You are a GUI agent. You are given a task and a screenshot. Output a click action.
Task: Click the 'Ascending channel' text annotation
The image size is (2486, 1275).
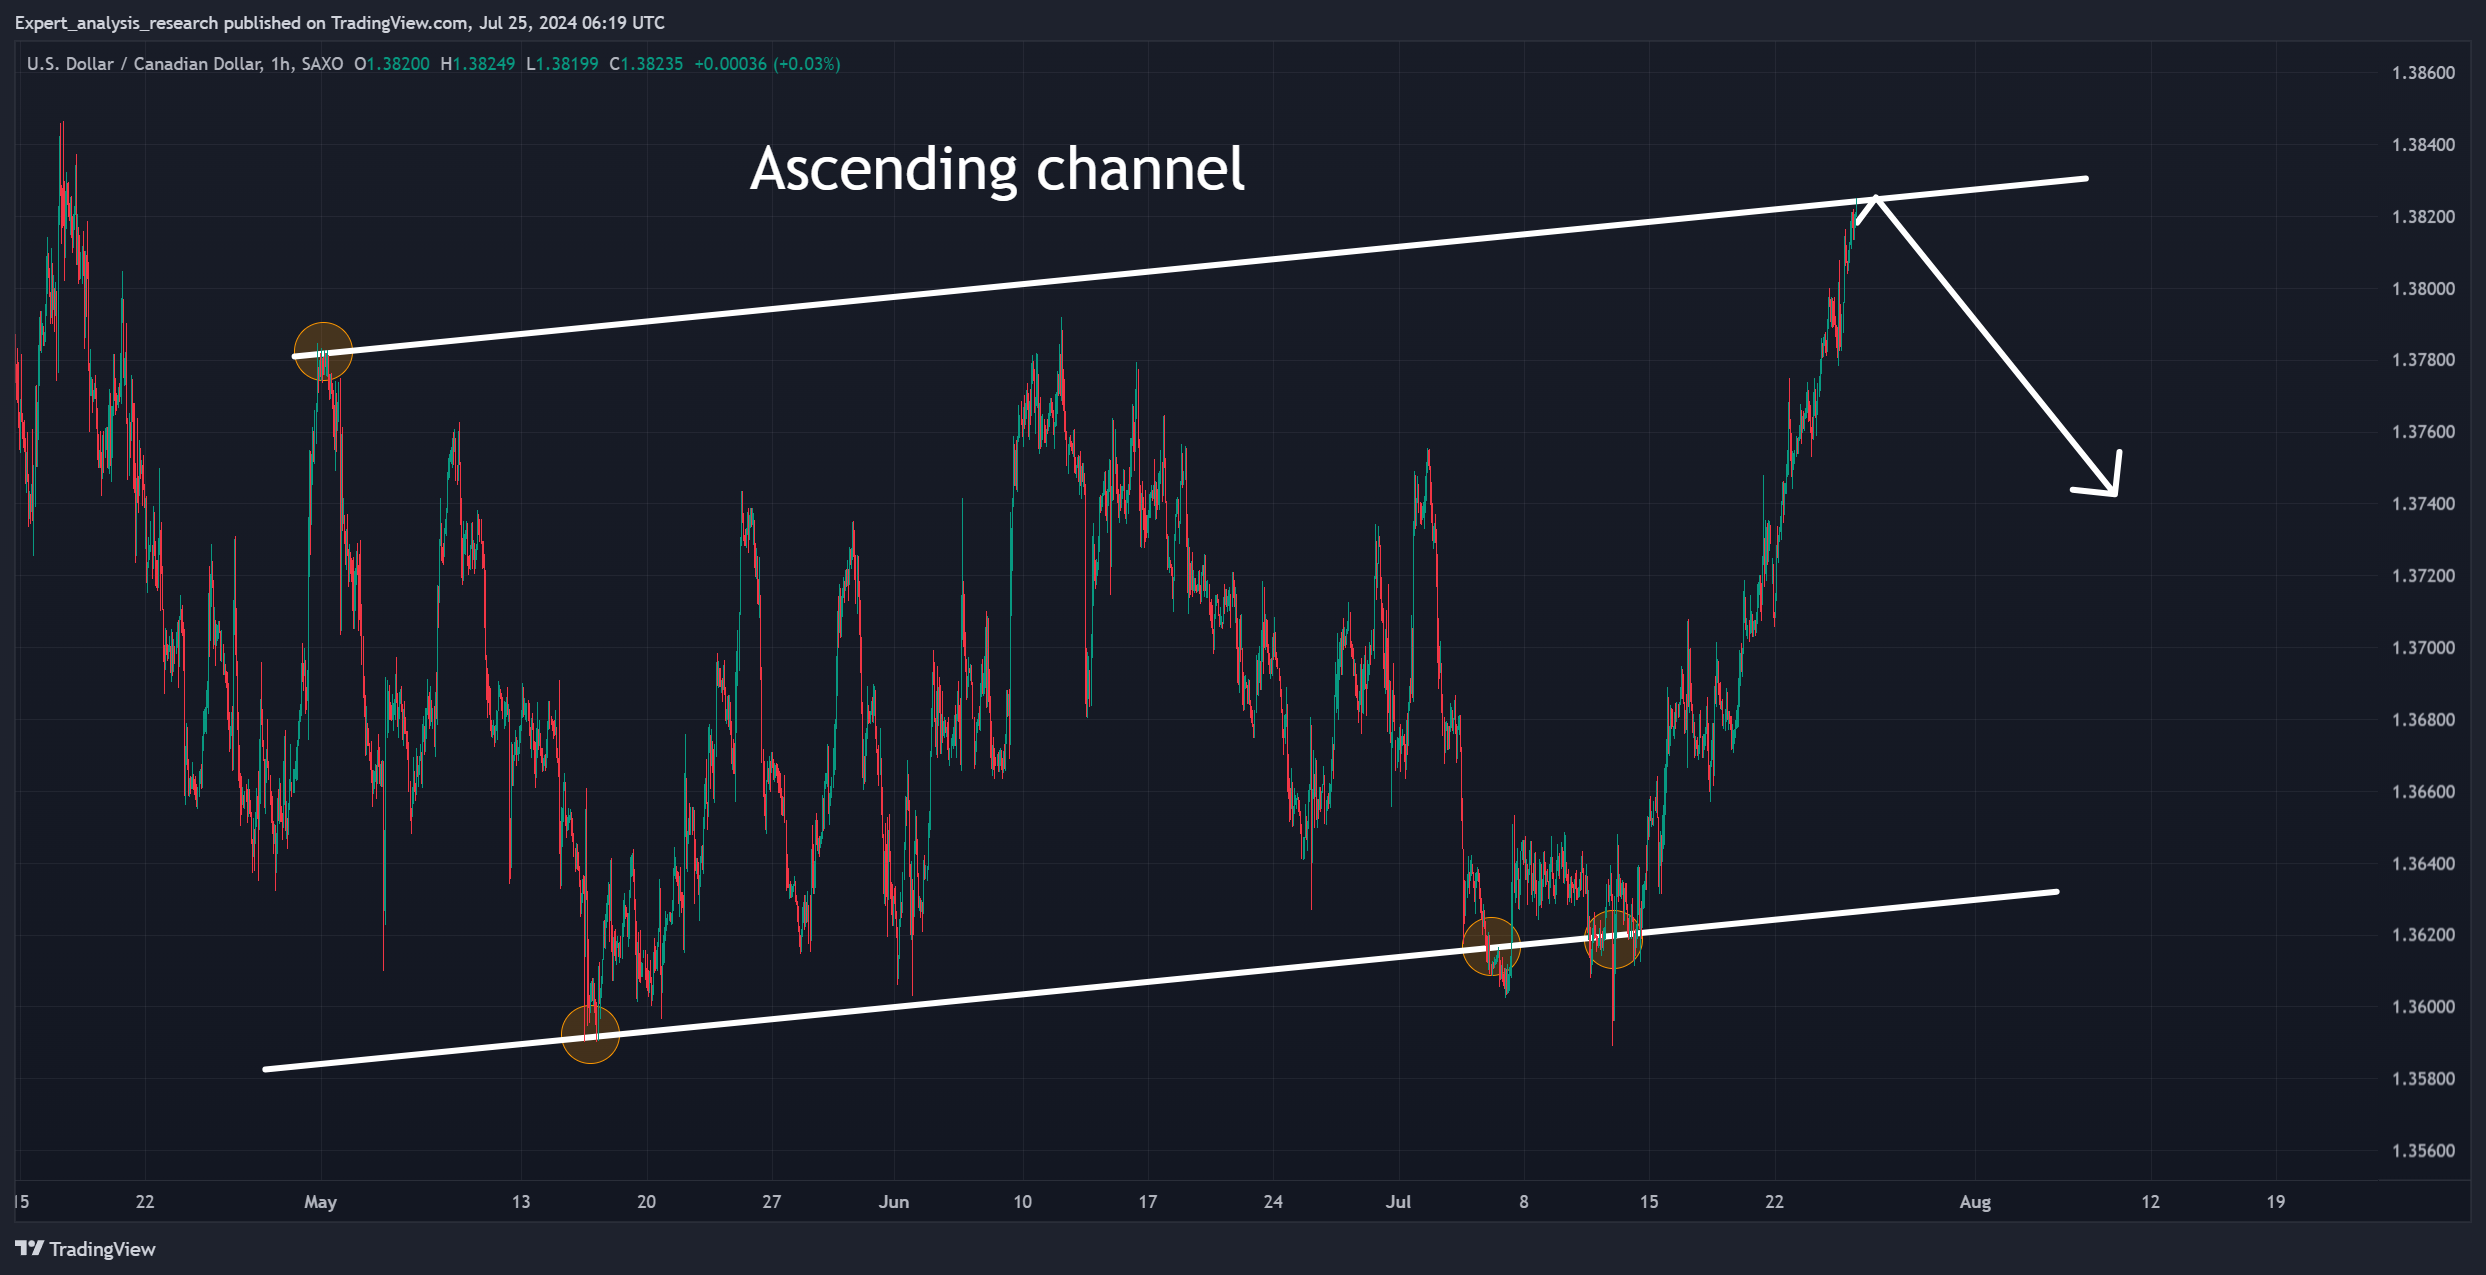pos(997,170)
